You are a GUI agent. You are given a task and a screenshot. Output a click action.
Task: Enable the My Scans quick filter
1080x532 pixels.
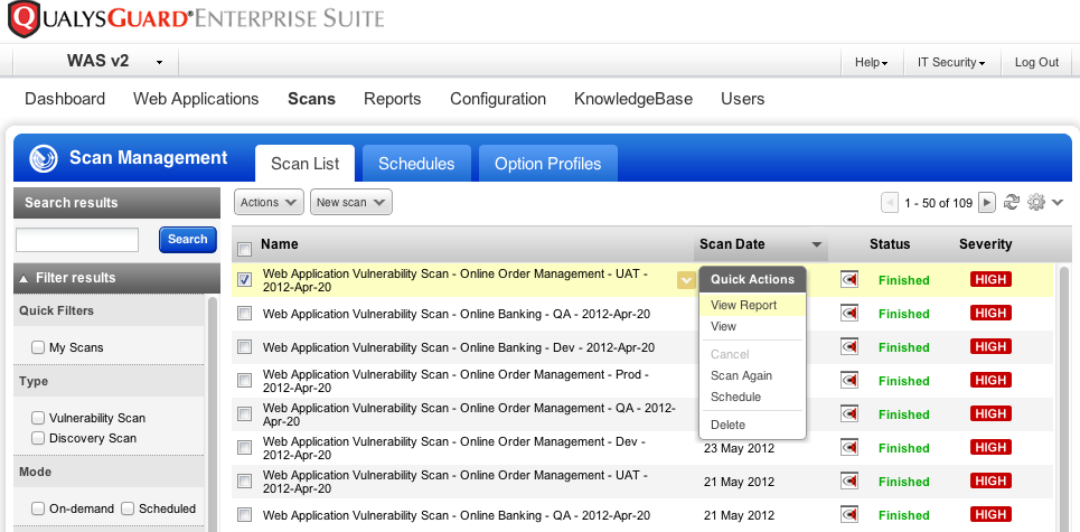coord(38,348)
